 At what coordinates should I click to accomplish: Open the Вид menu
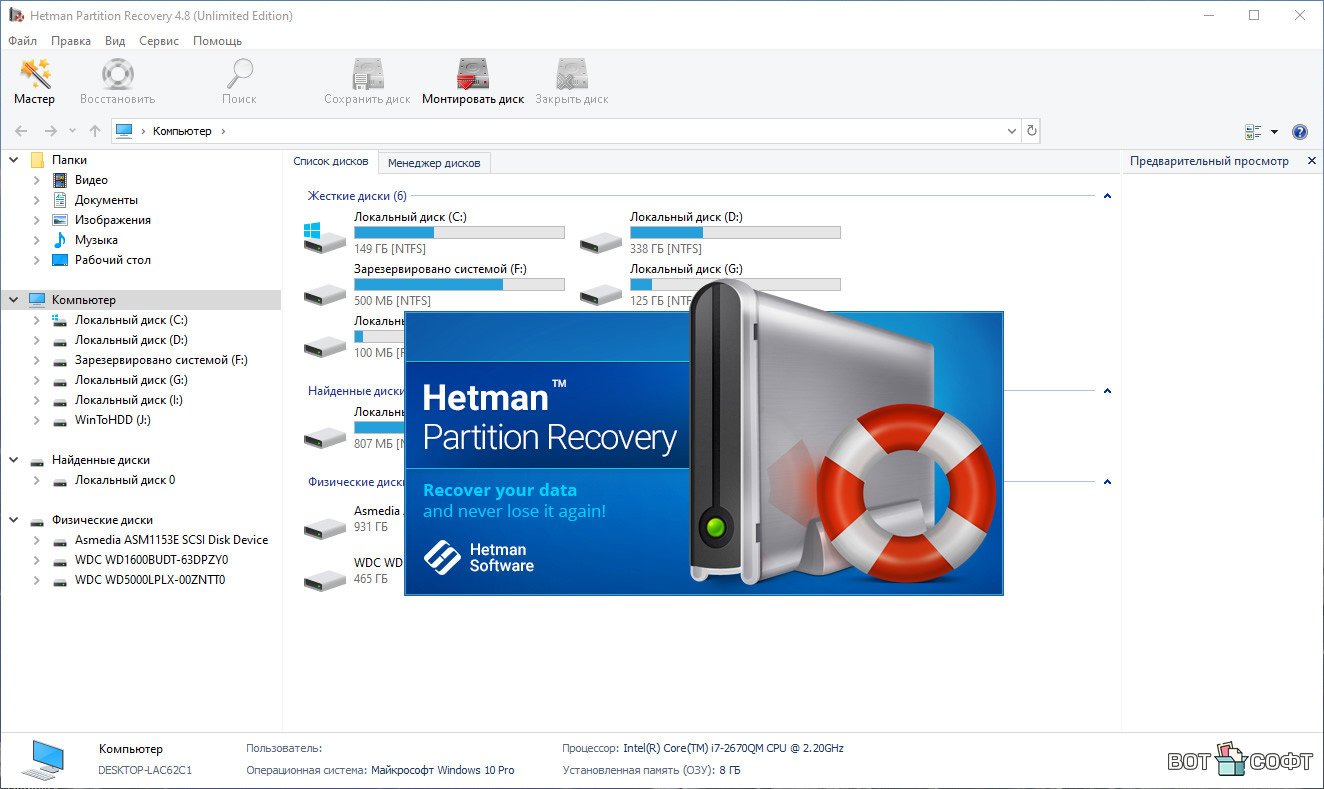coord(115,41)
